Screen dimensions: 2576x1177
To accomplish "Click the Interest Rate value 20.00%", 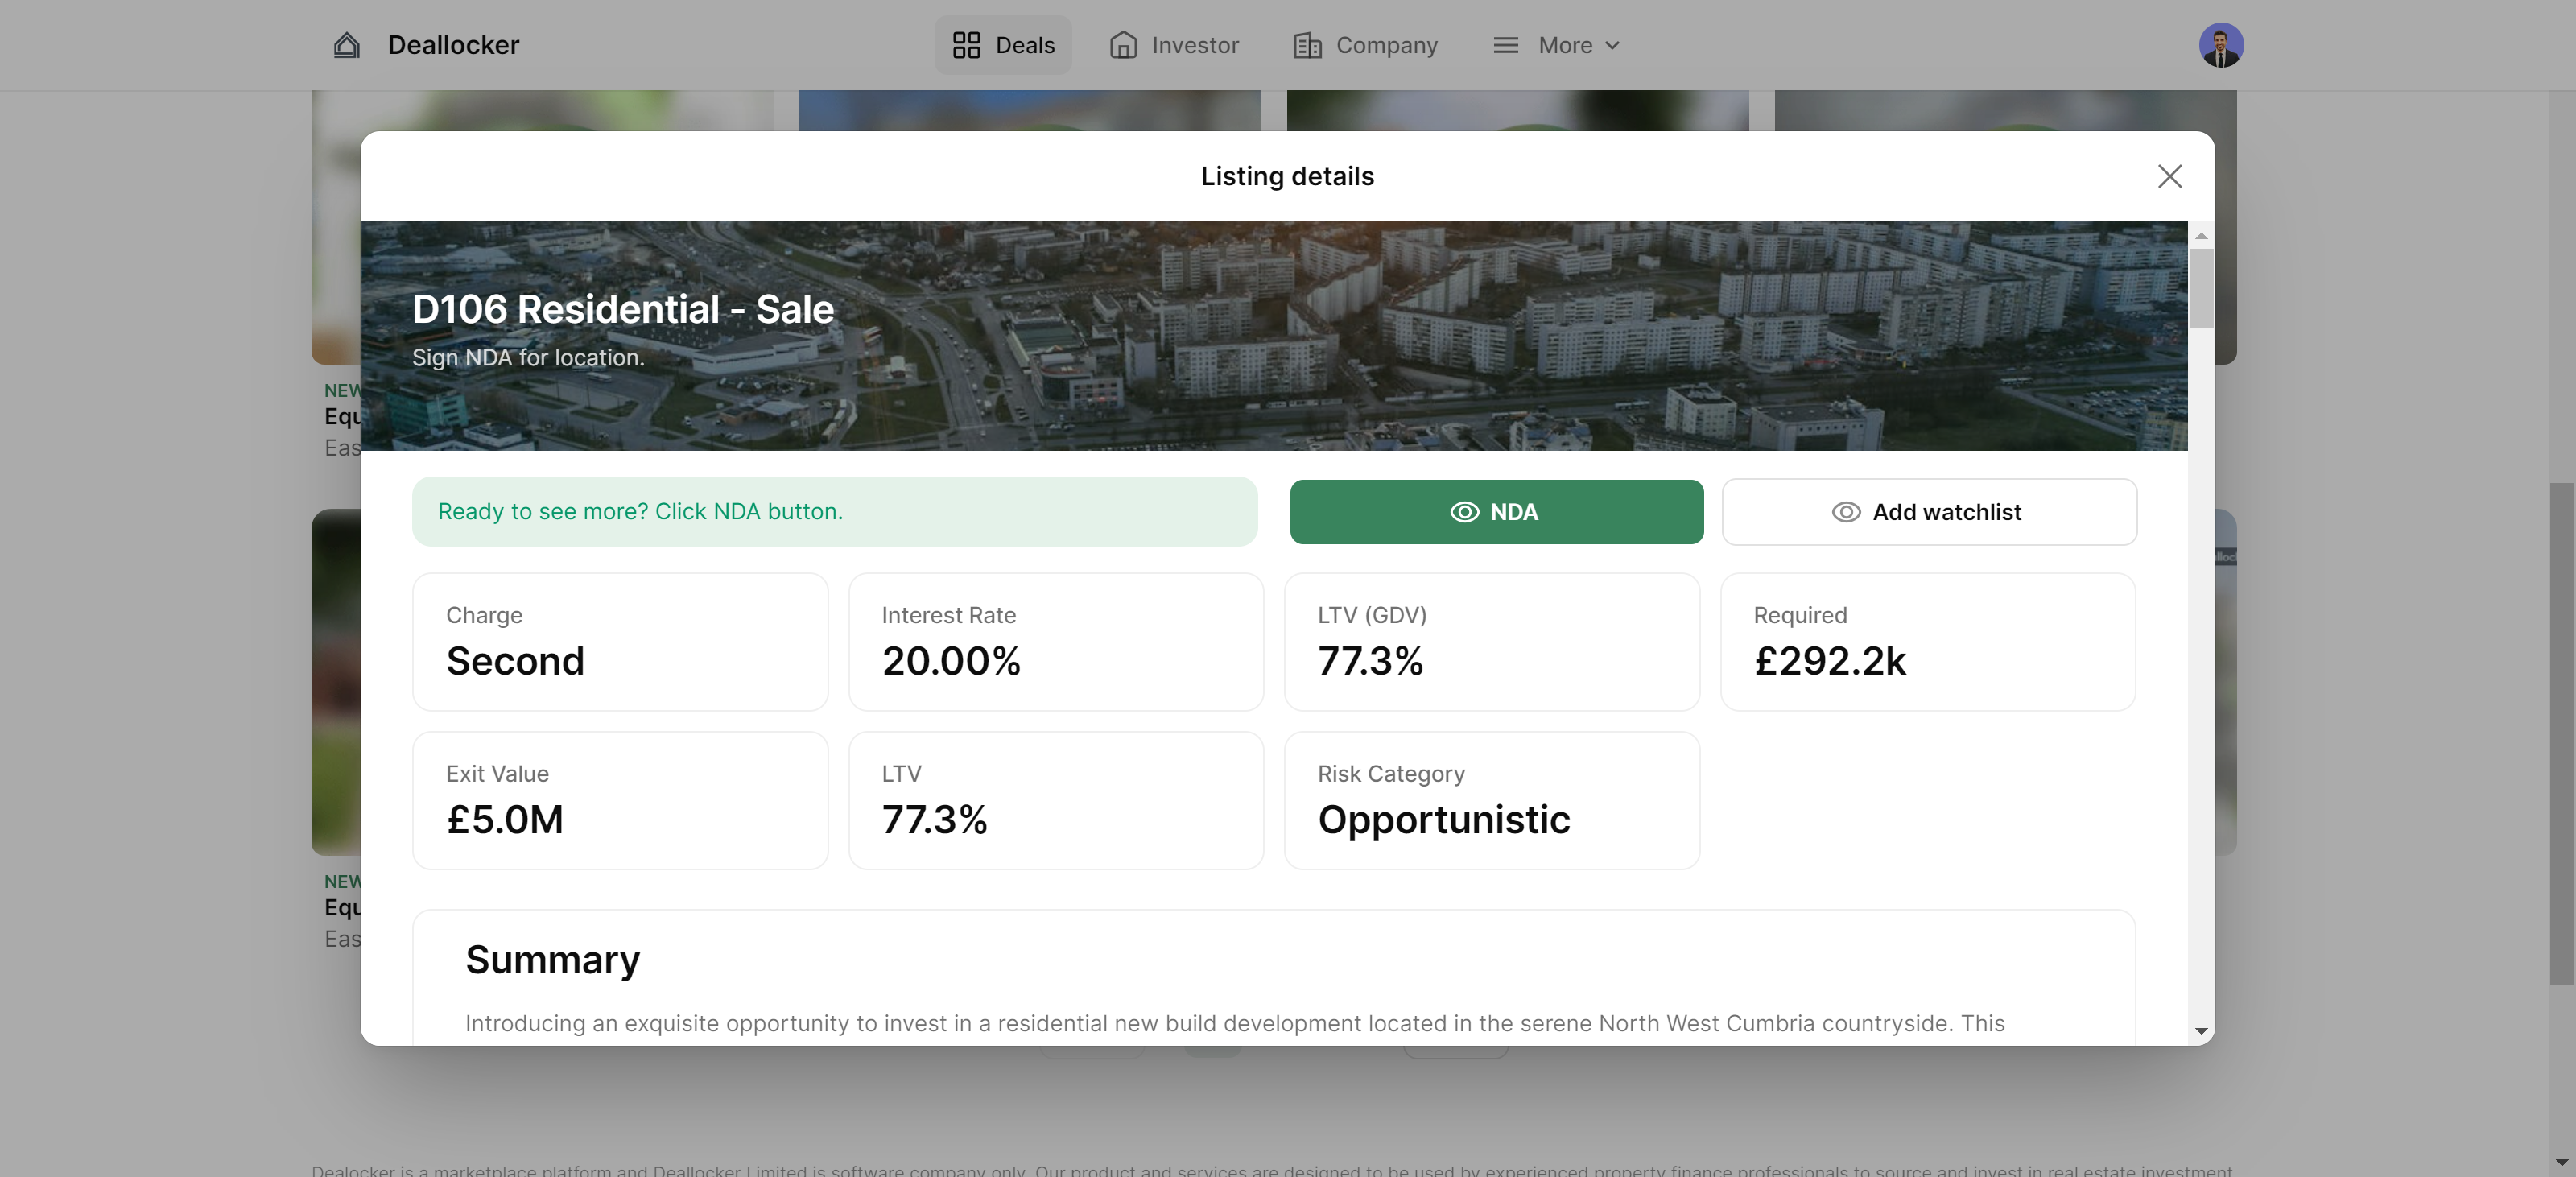I will point(951,661).
